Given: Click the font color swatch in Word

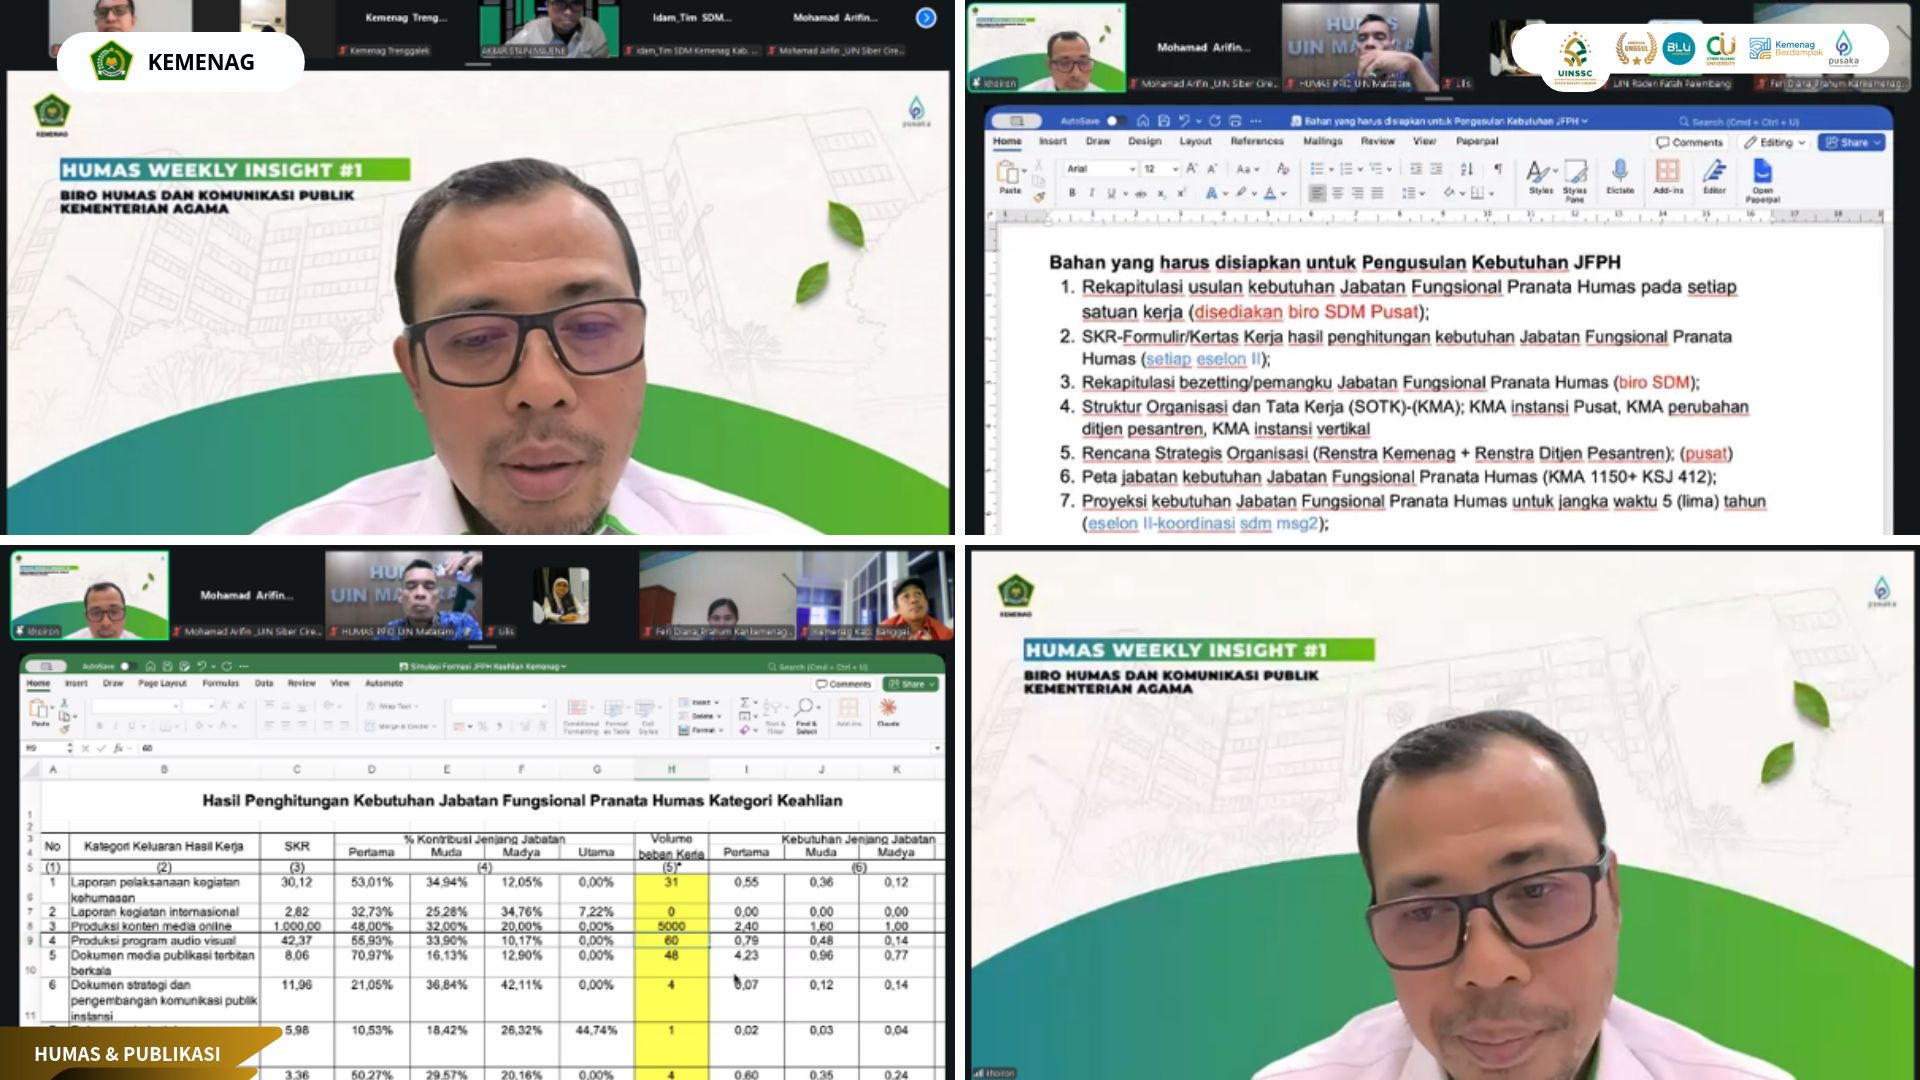Looking at the screenshot, I should point(1271,193).
